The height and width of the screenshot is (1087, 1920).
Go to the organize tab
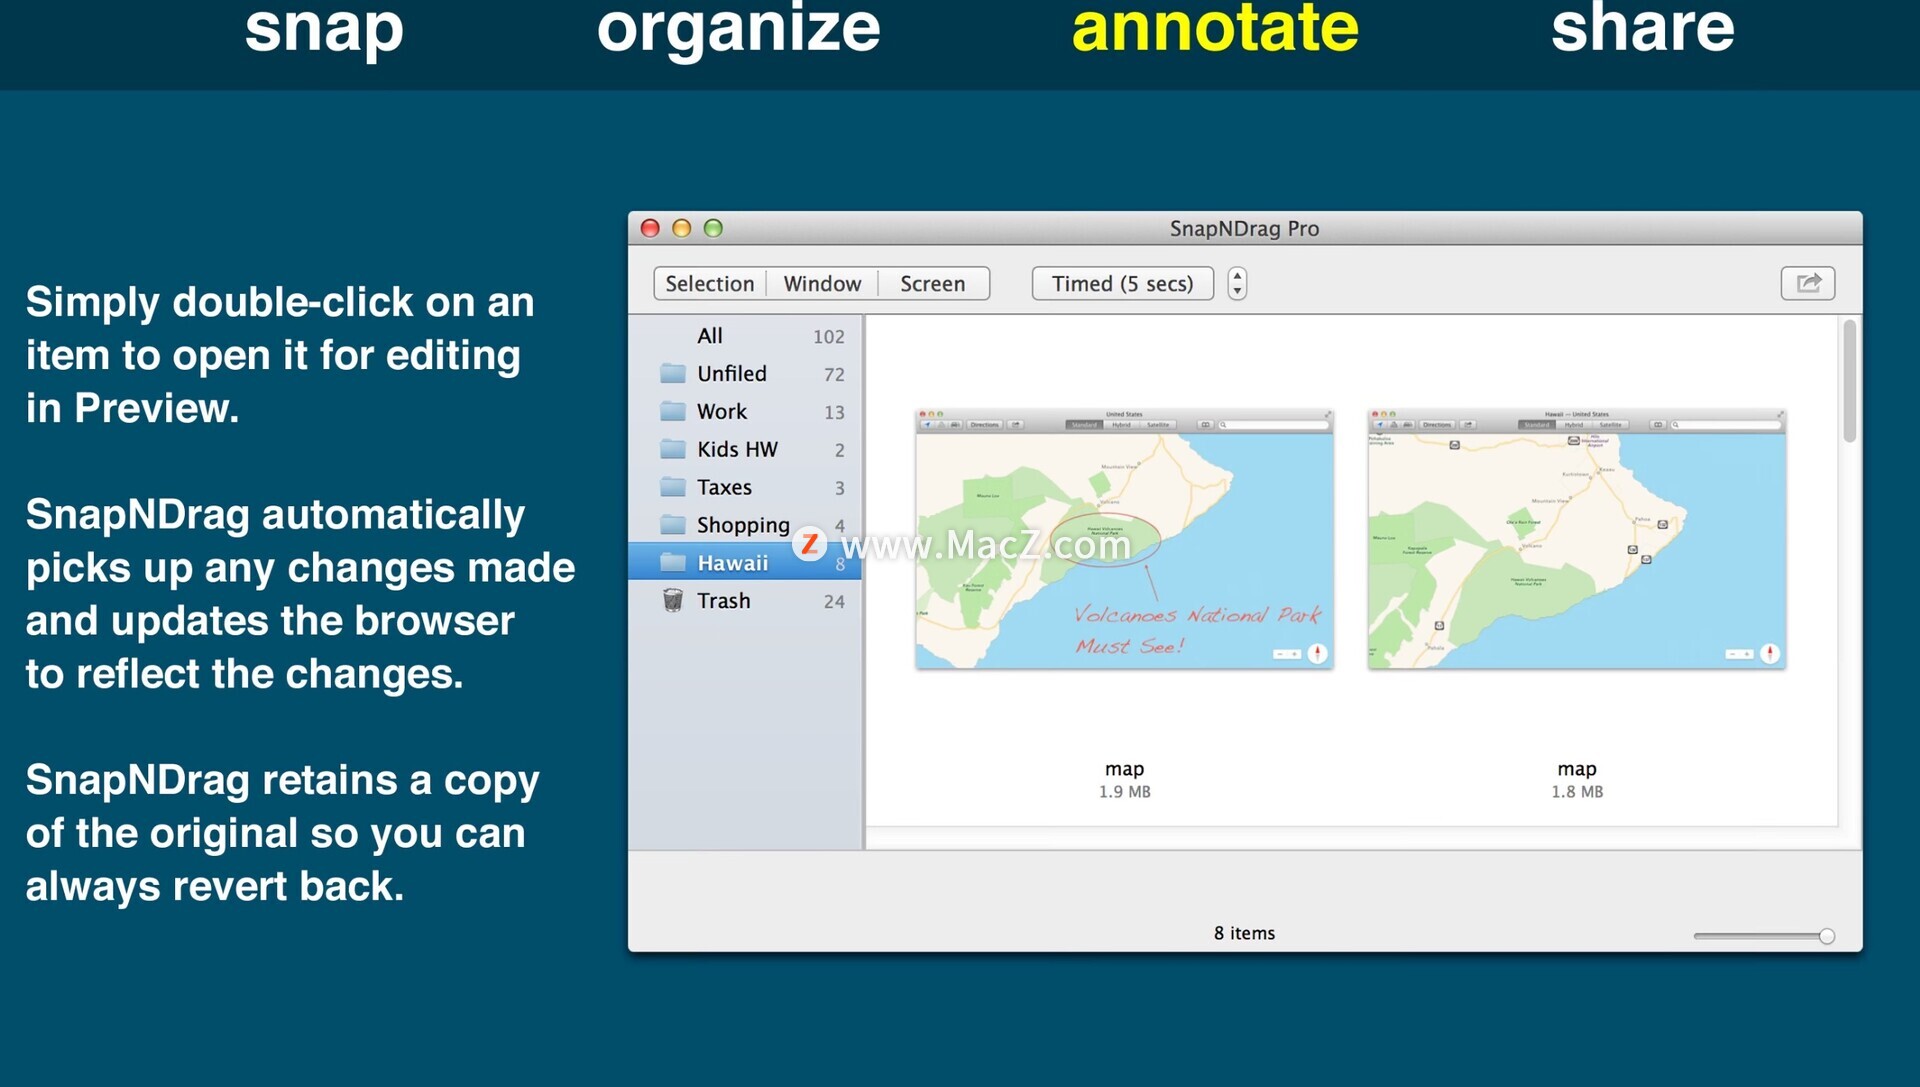[739, 28]
